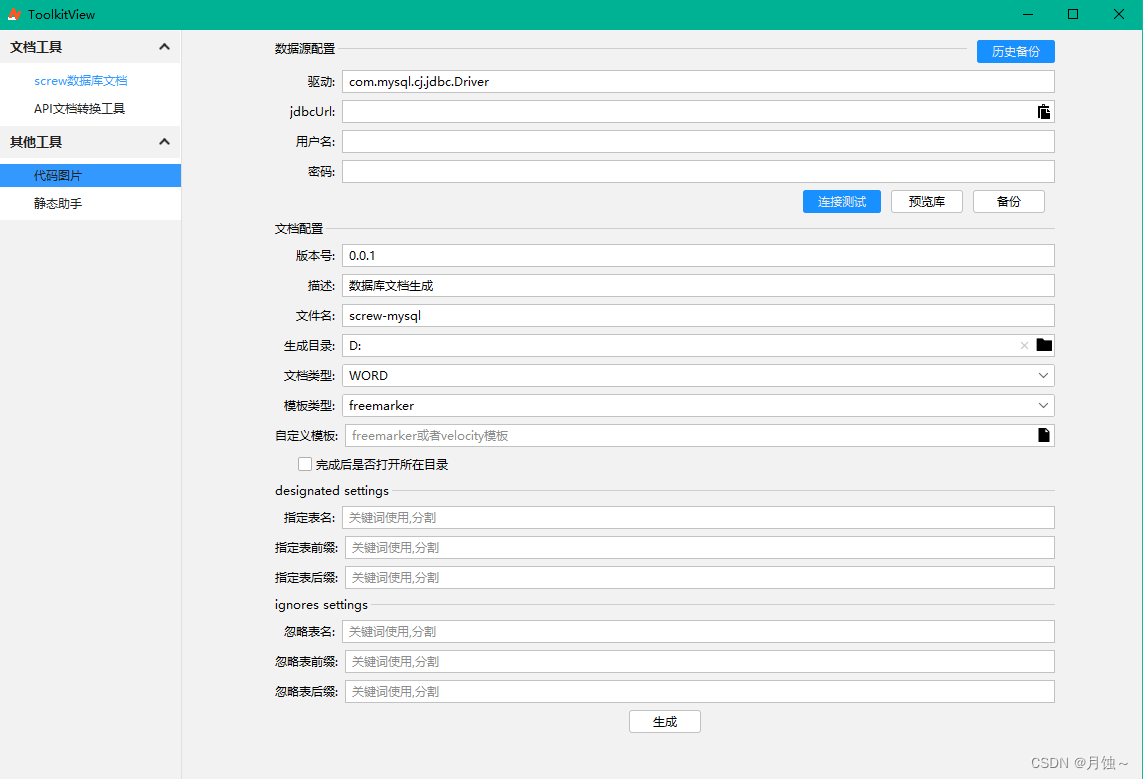1143x779 pixels.
Task: Click the ToolkitView app icon in title bar
Action: click(x=14, y=14)
